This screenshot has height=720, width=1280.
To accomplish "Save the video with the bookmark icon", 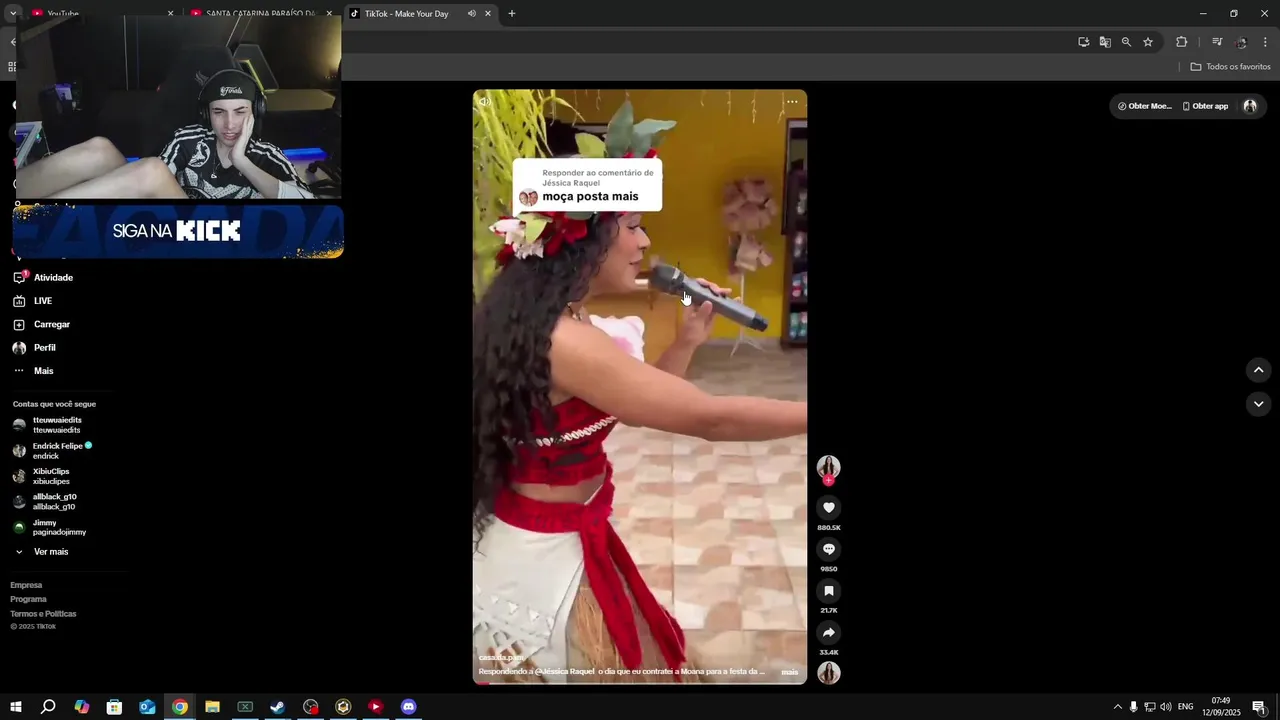I will tap(828, 591).
